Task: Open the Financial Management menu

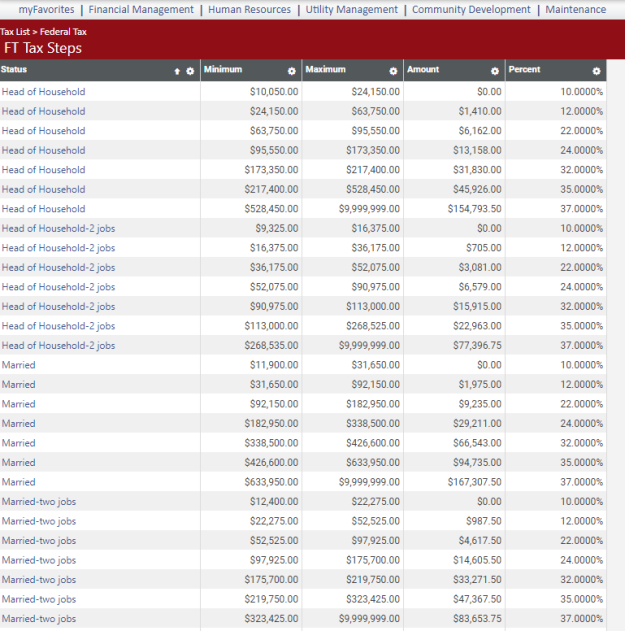Action: [x=141, y=10]
